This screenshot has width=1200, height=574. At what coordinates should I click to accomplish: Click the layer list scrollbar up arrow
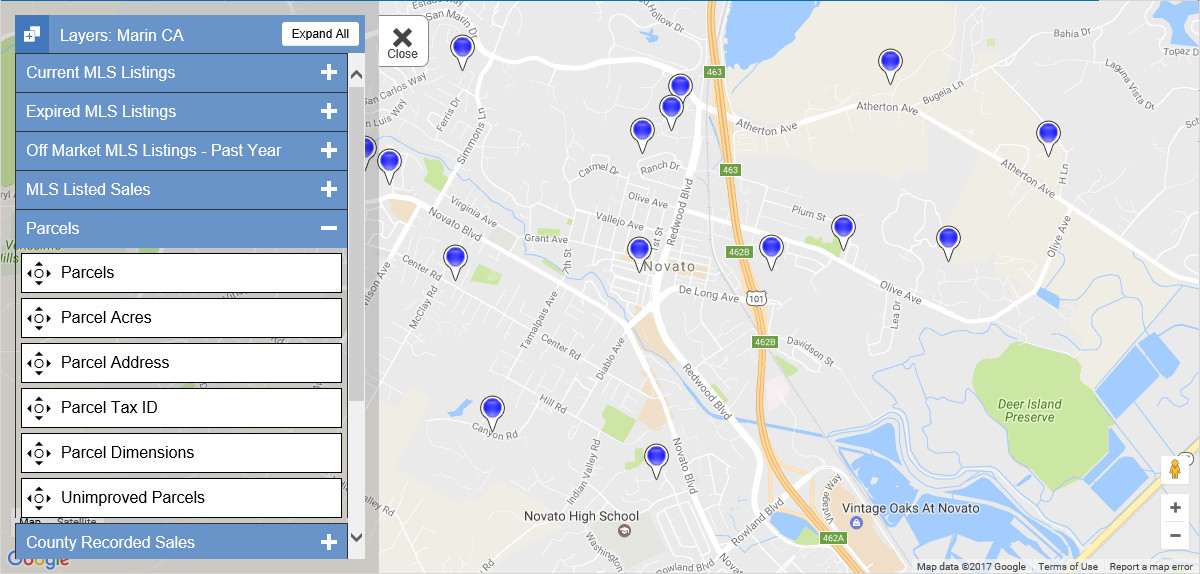pos(356,73)
